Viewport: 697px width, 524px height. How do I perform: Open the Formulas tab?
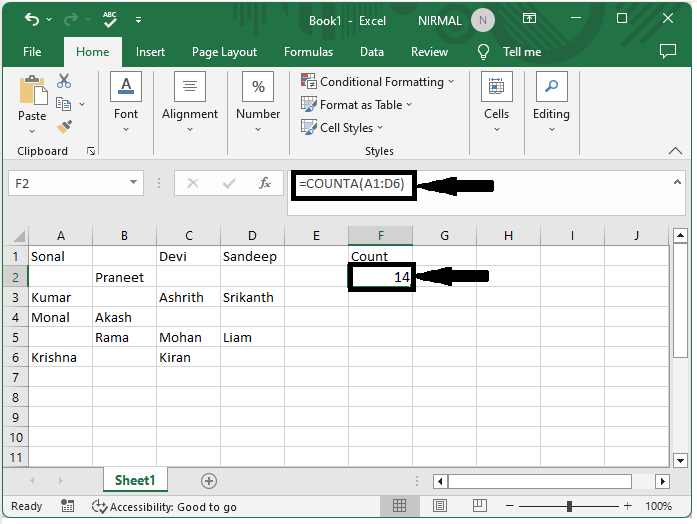tap(308, 52)
